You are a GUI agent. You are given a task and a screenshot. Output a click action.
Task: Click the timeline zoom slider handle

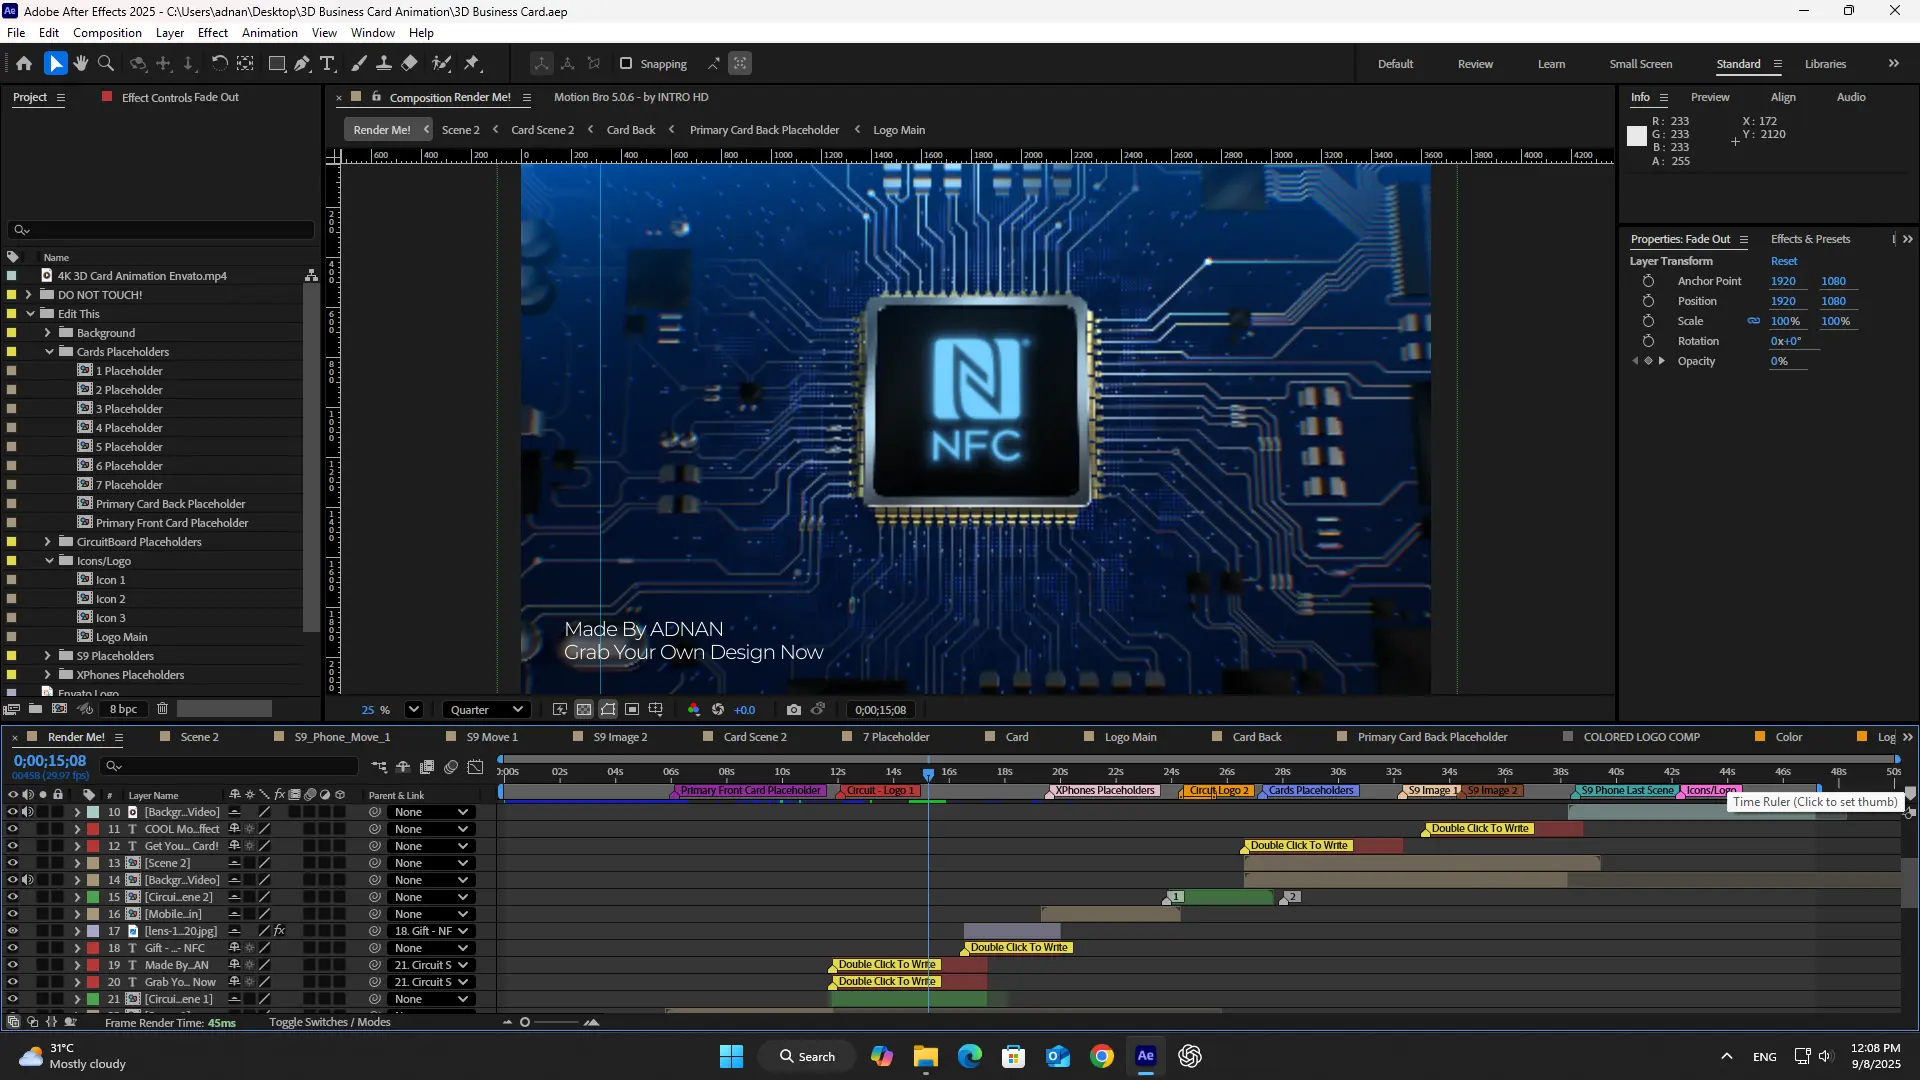coord(525,1022)
